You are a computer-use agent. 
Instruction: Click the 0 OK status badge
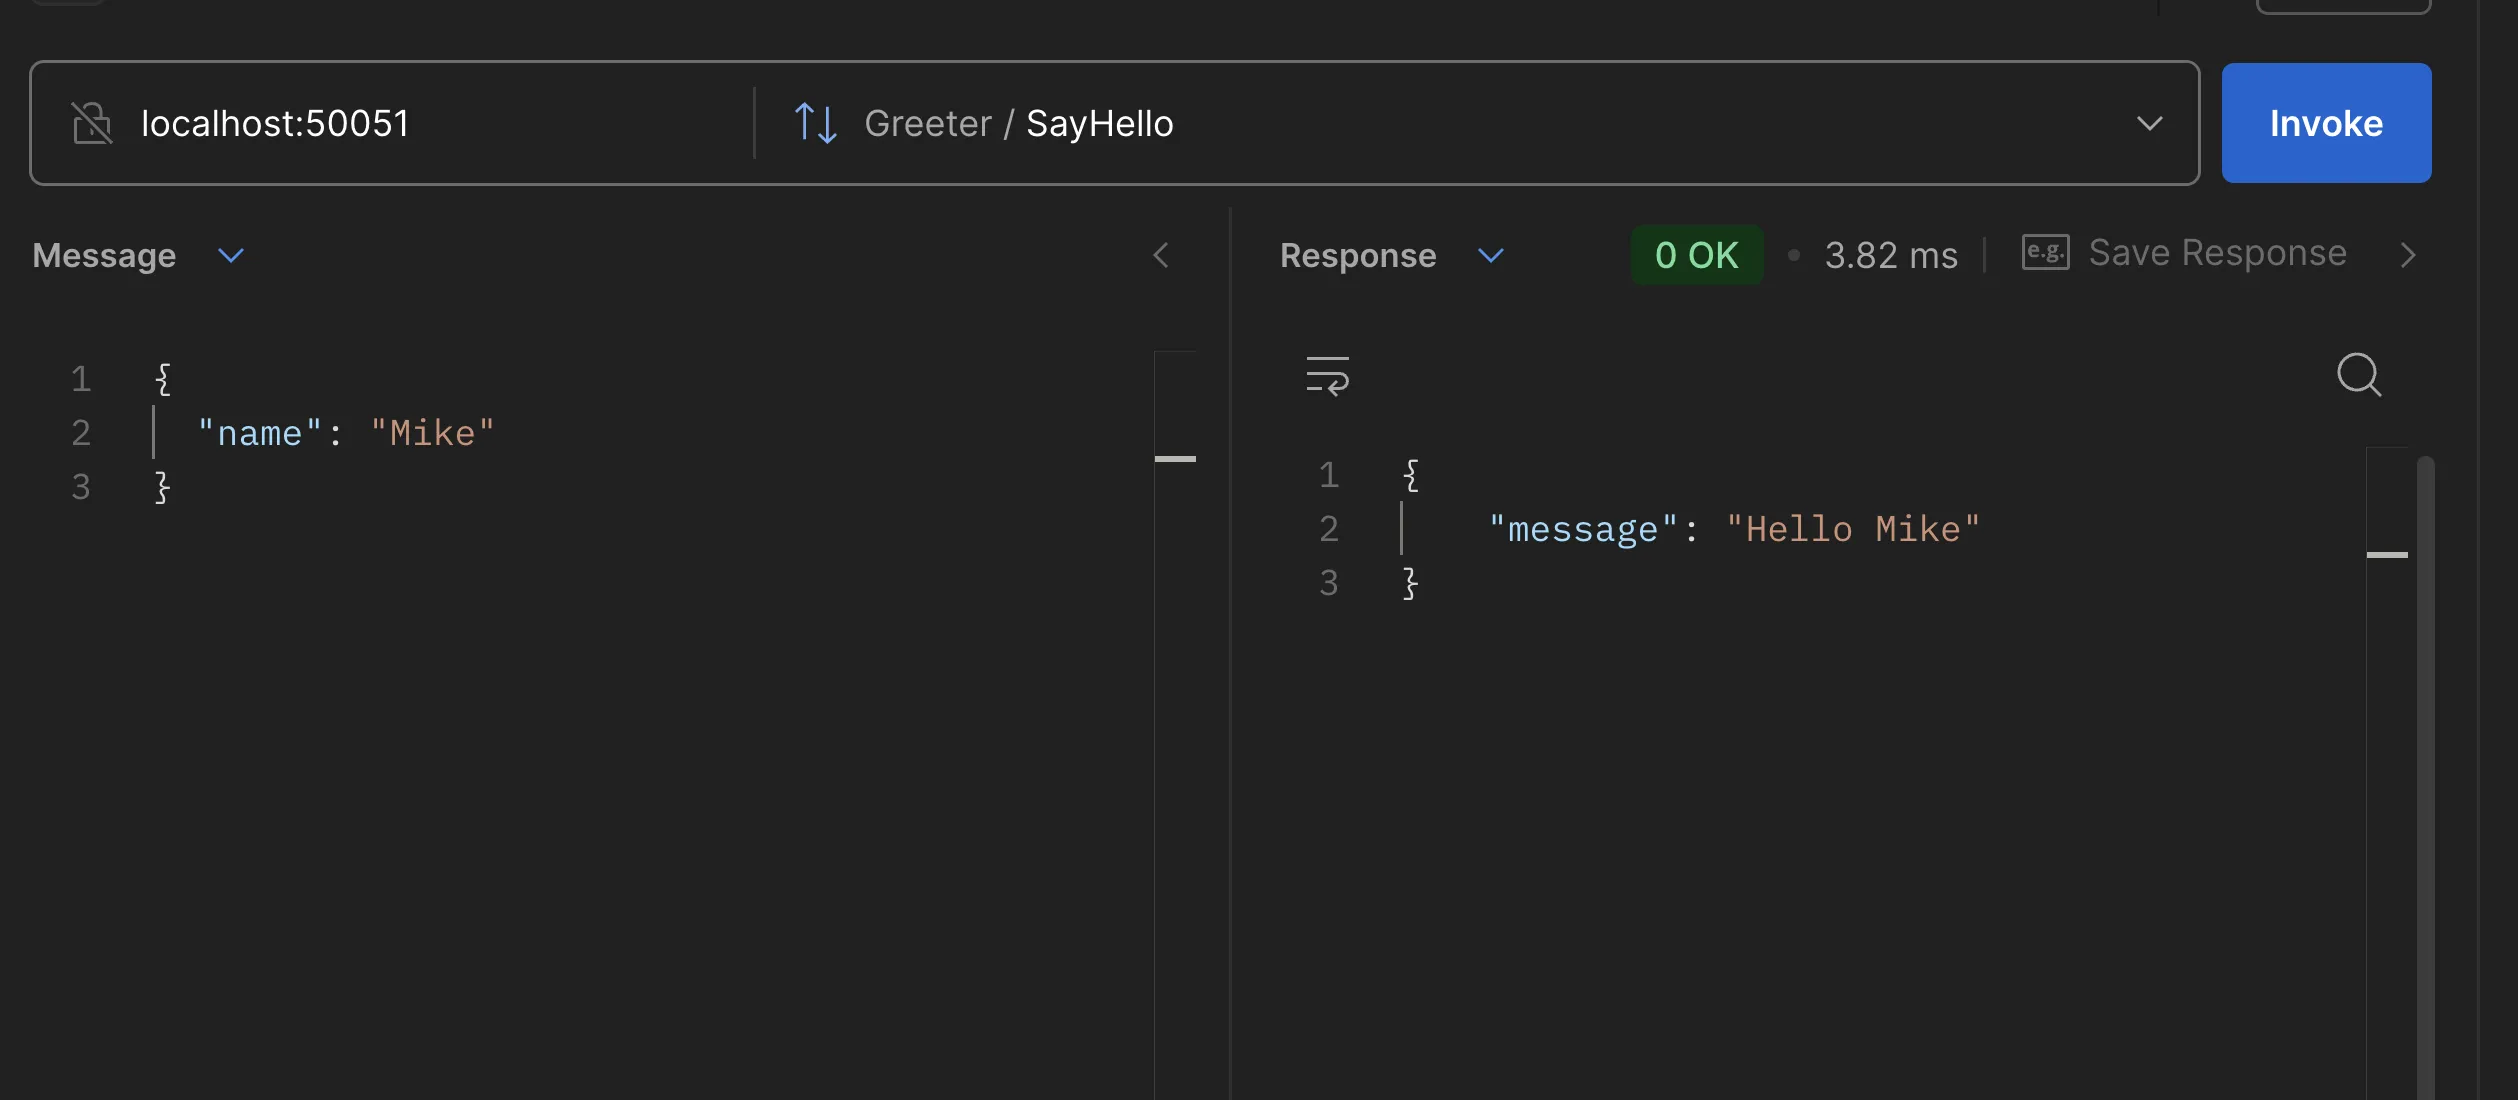tap(1696, 255)
